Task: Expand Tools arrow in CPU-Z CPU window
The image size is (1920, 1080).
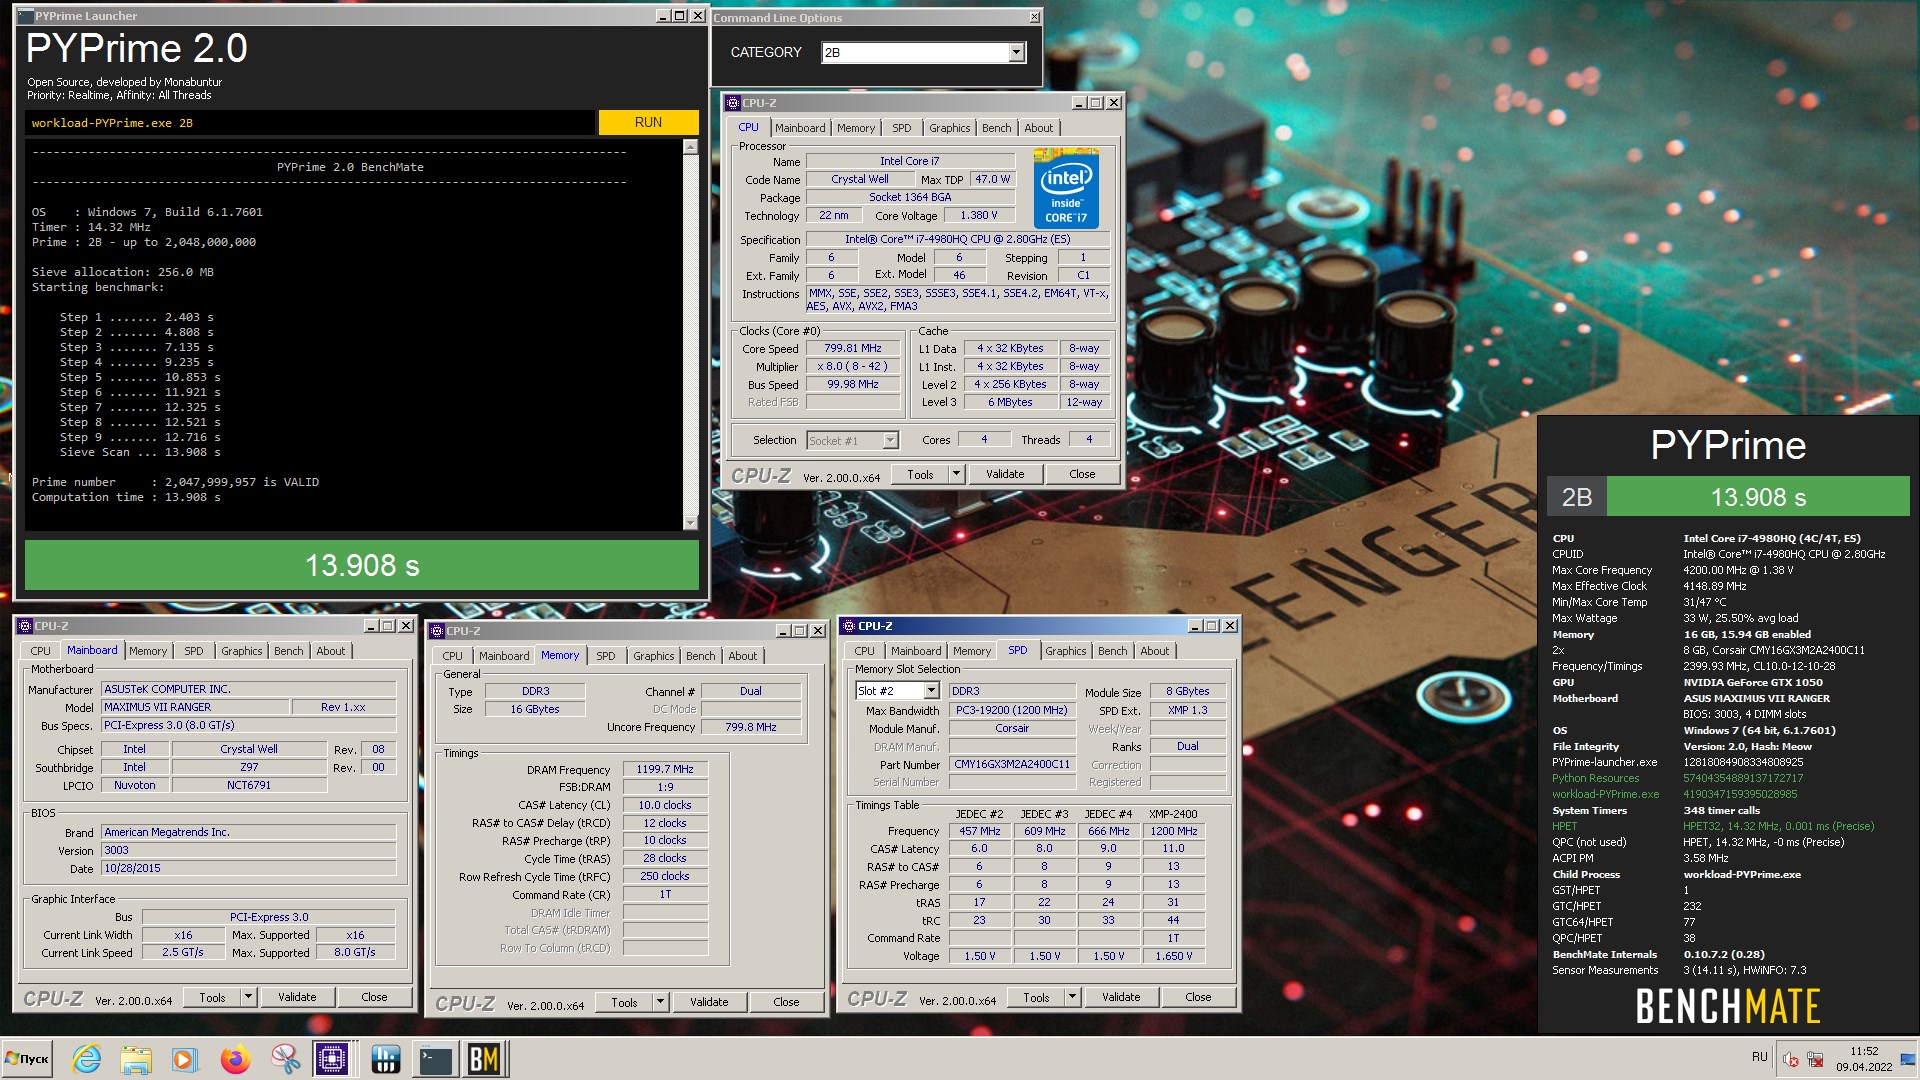Action: 956,474
